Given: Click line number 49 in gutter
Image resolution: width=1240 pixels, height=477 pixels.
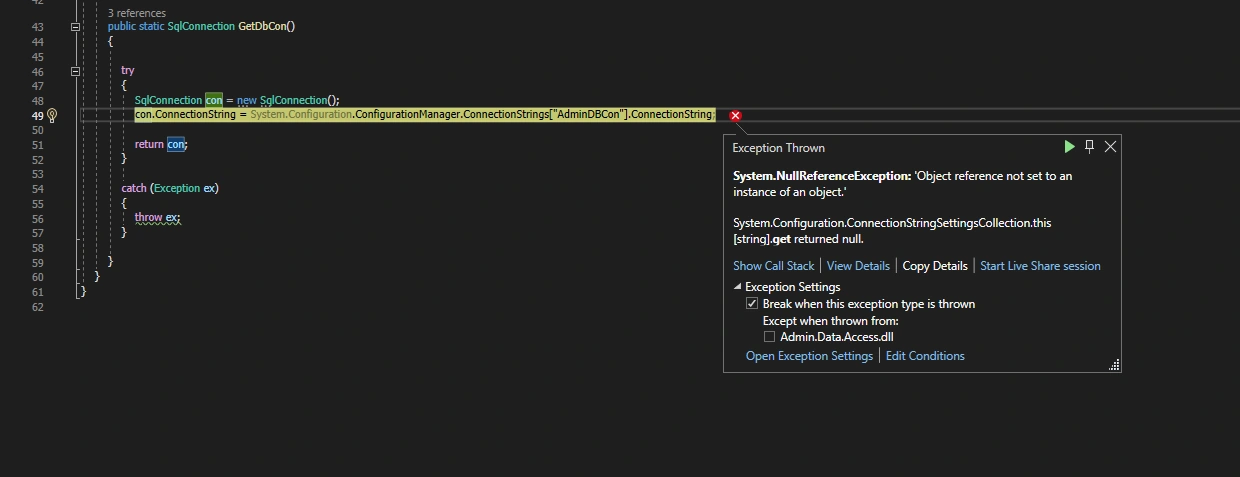Looking at the screenshot, I should coord(38,115).
